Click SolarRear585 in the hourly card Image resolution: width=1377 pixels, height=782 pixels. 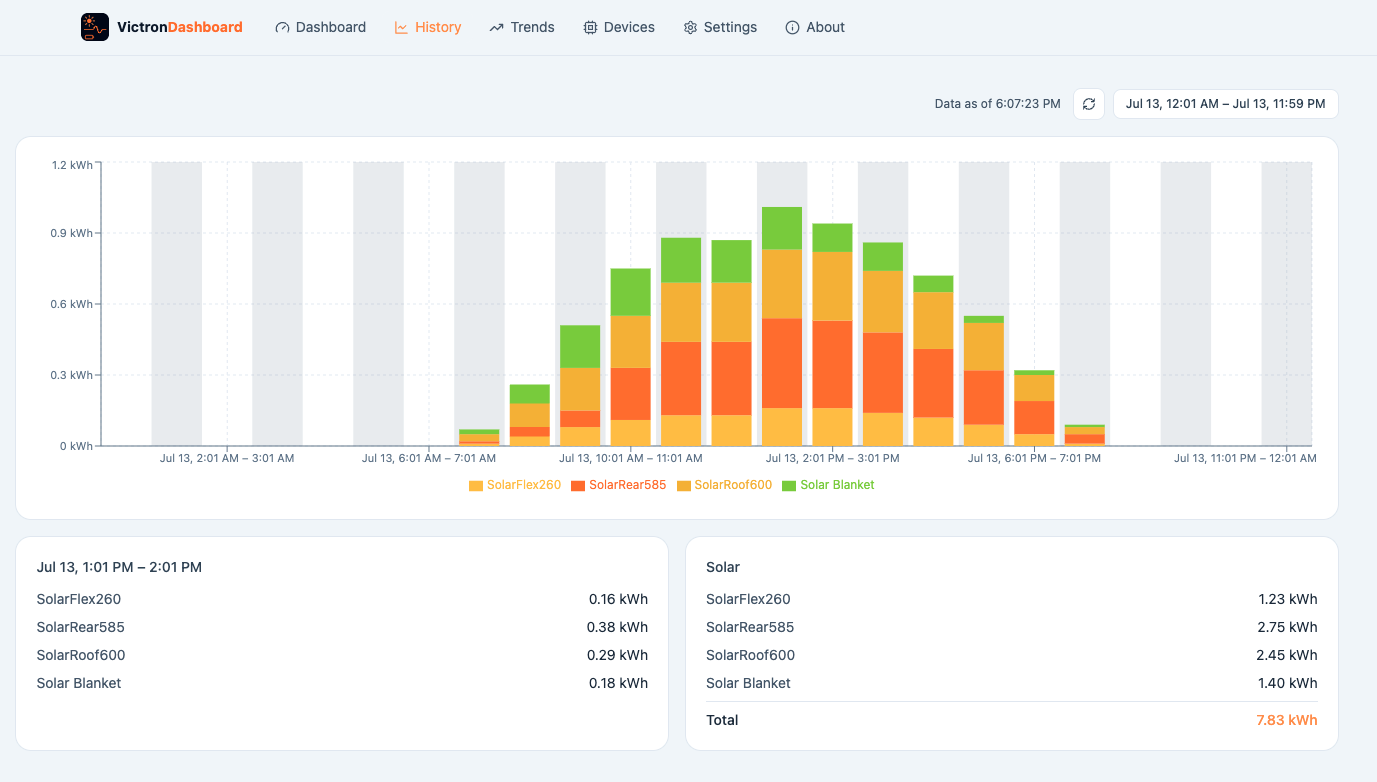click(x=81, y=627)
